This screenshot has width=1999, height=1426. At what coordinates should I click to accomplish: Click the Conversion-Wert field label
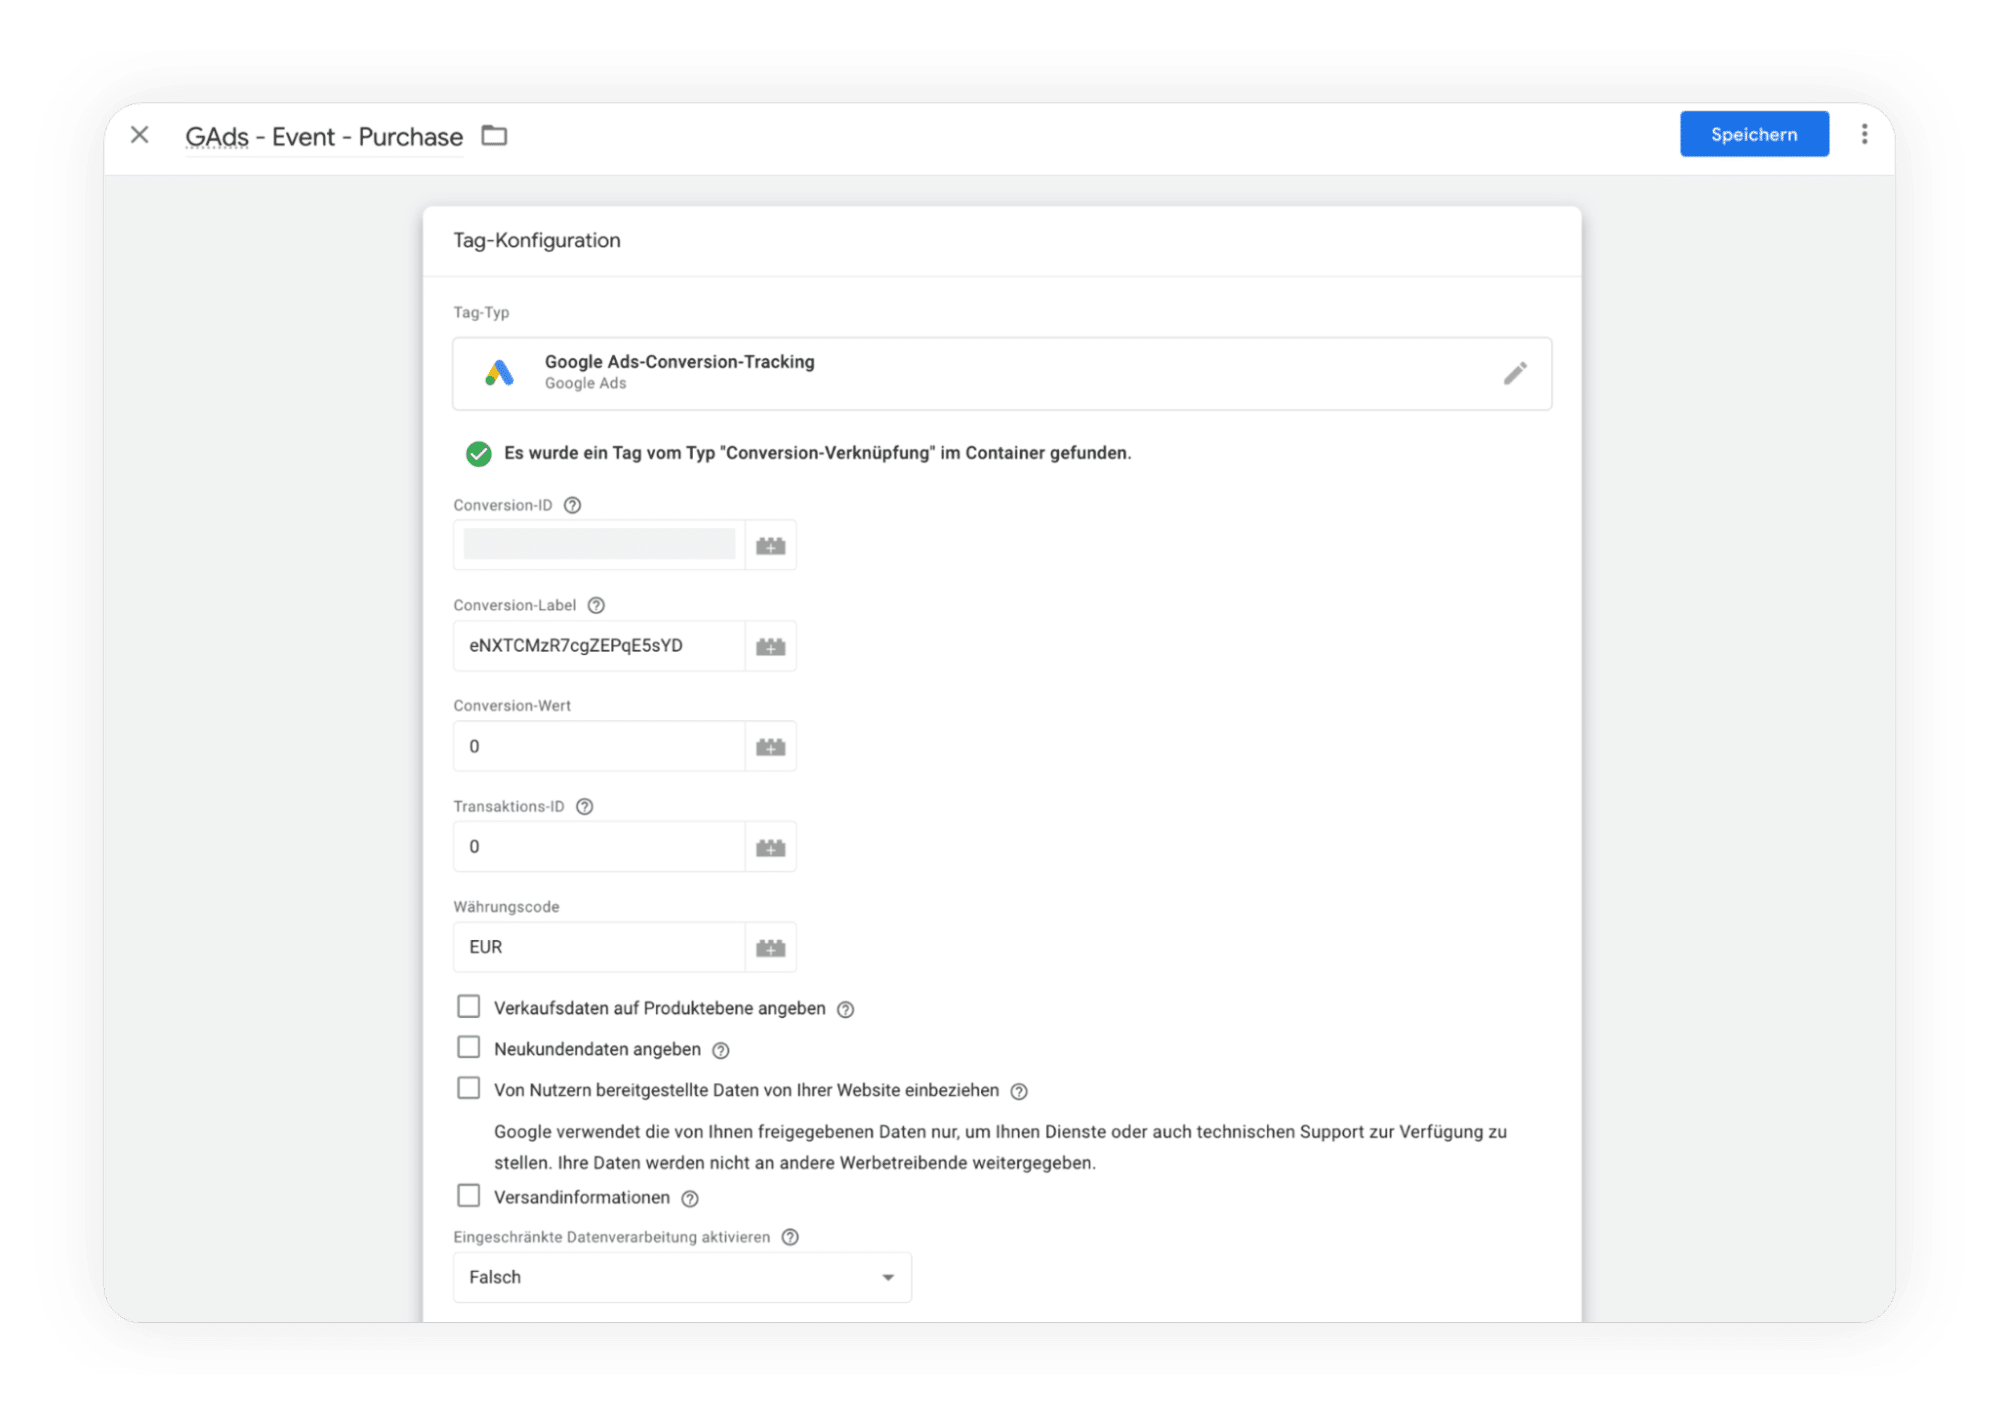pos(512,705)
